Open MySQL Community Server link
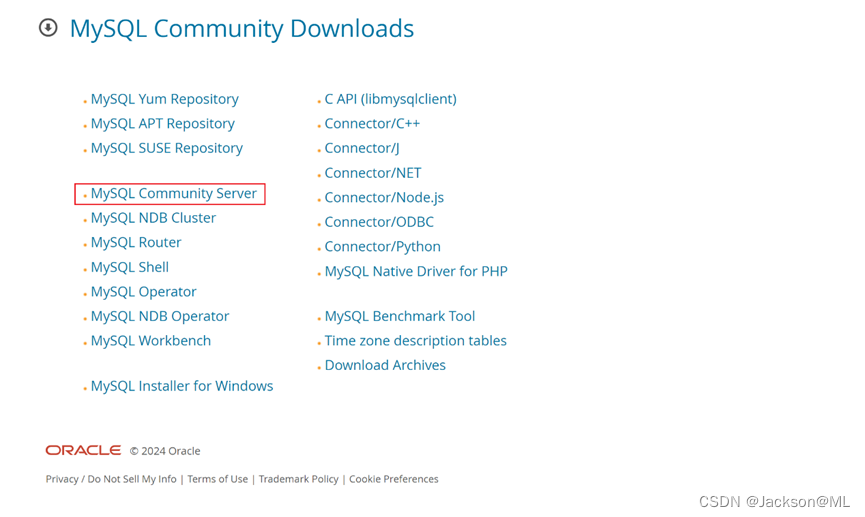 (x=174, y=194)
